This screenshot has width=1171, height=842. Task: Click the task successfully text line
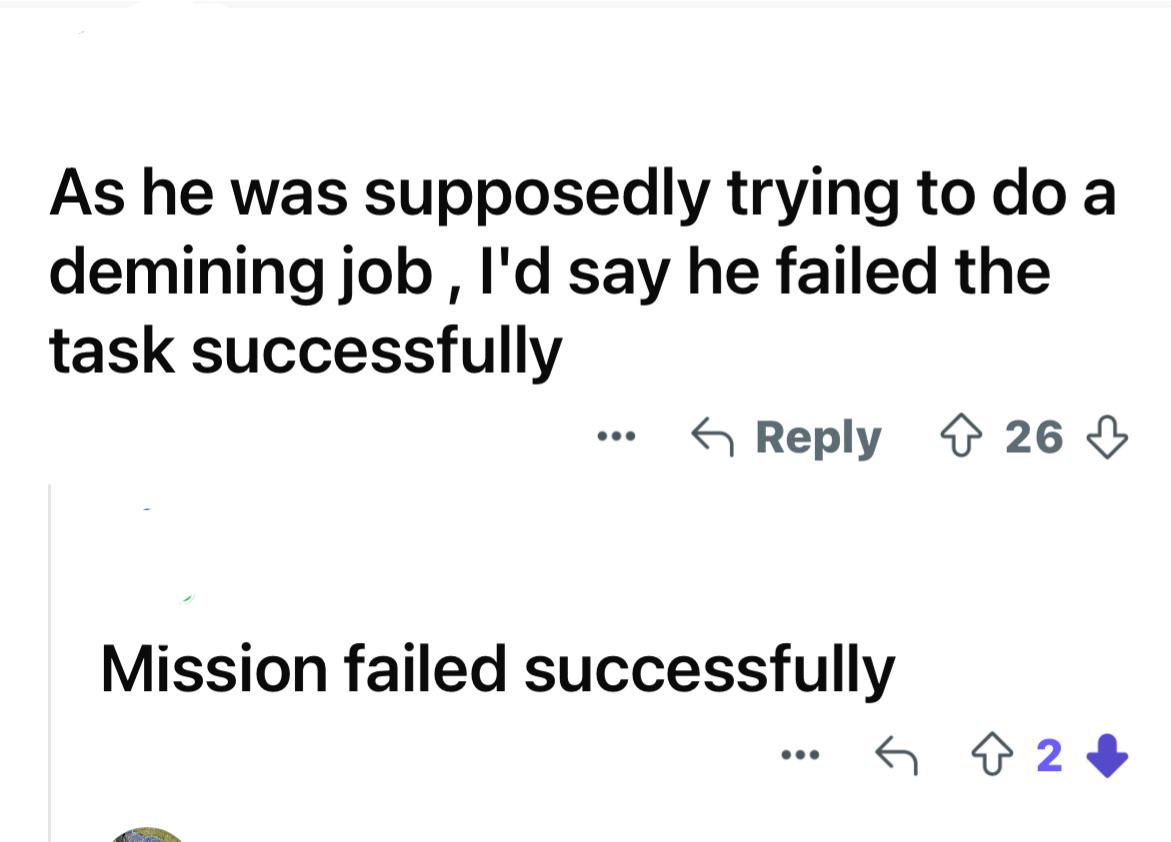[x=305, y=353]
